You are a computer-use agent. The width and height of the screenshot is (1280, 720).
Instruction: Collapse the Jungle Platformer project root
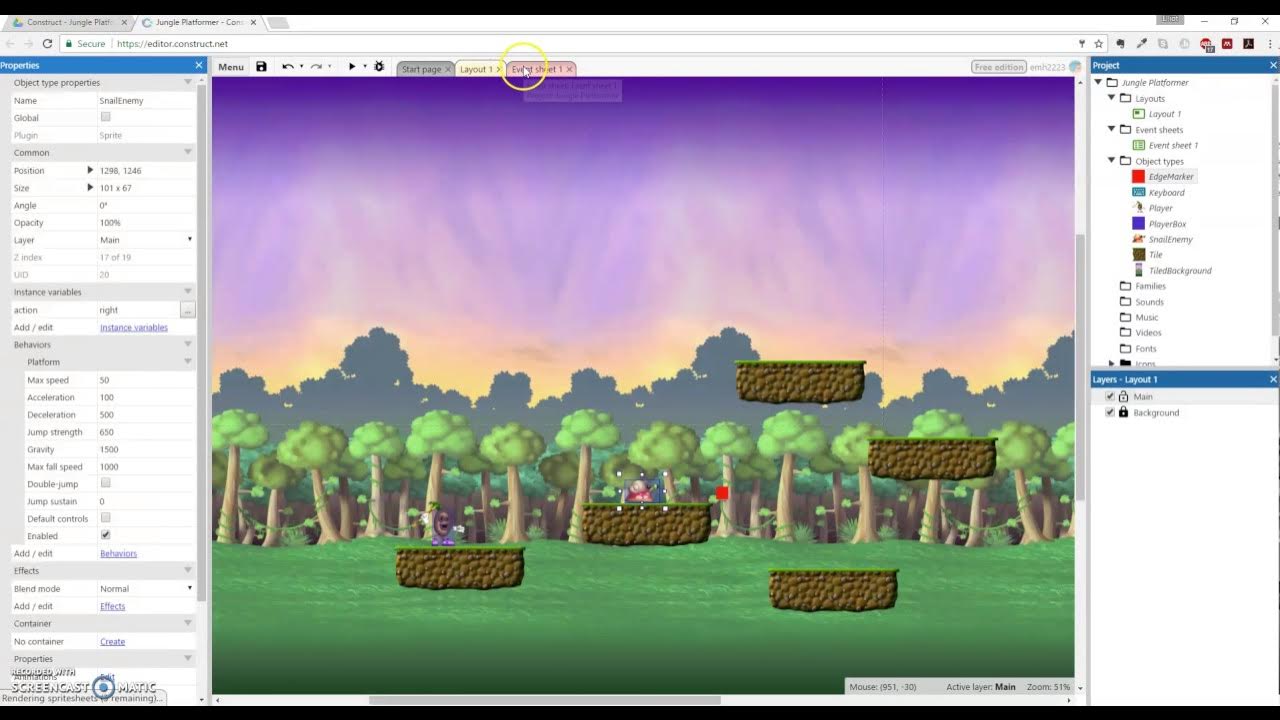coord(1098,83)
